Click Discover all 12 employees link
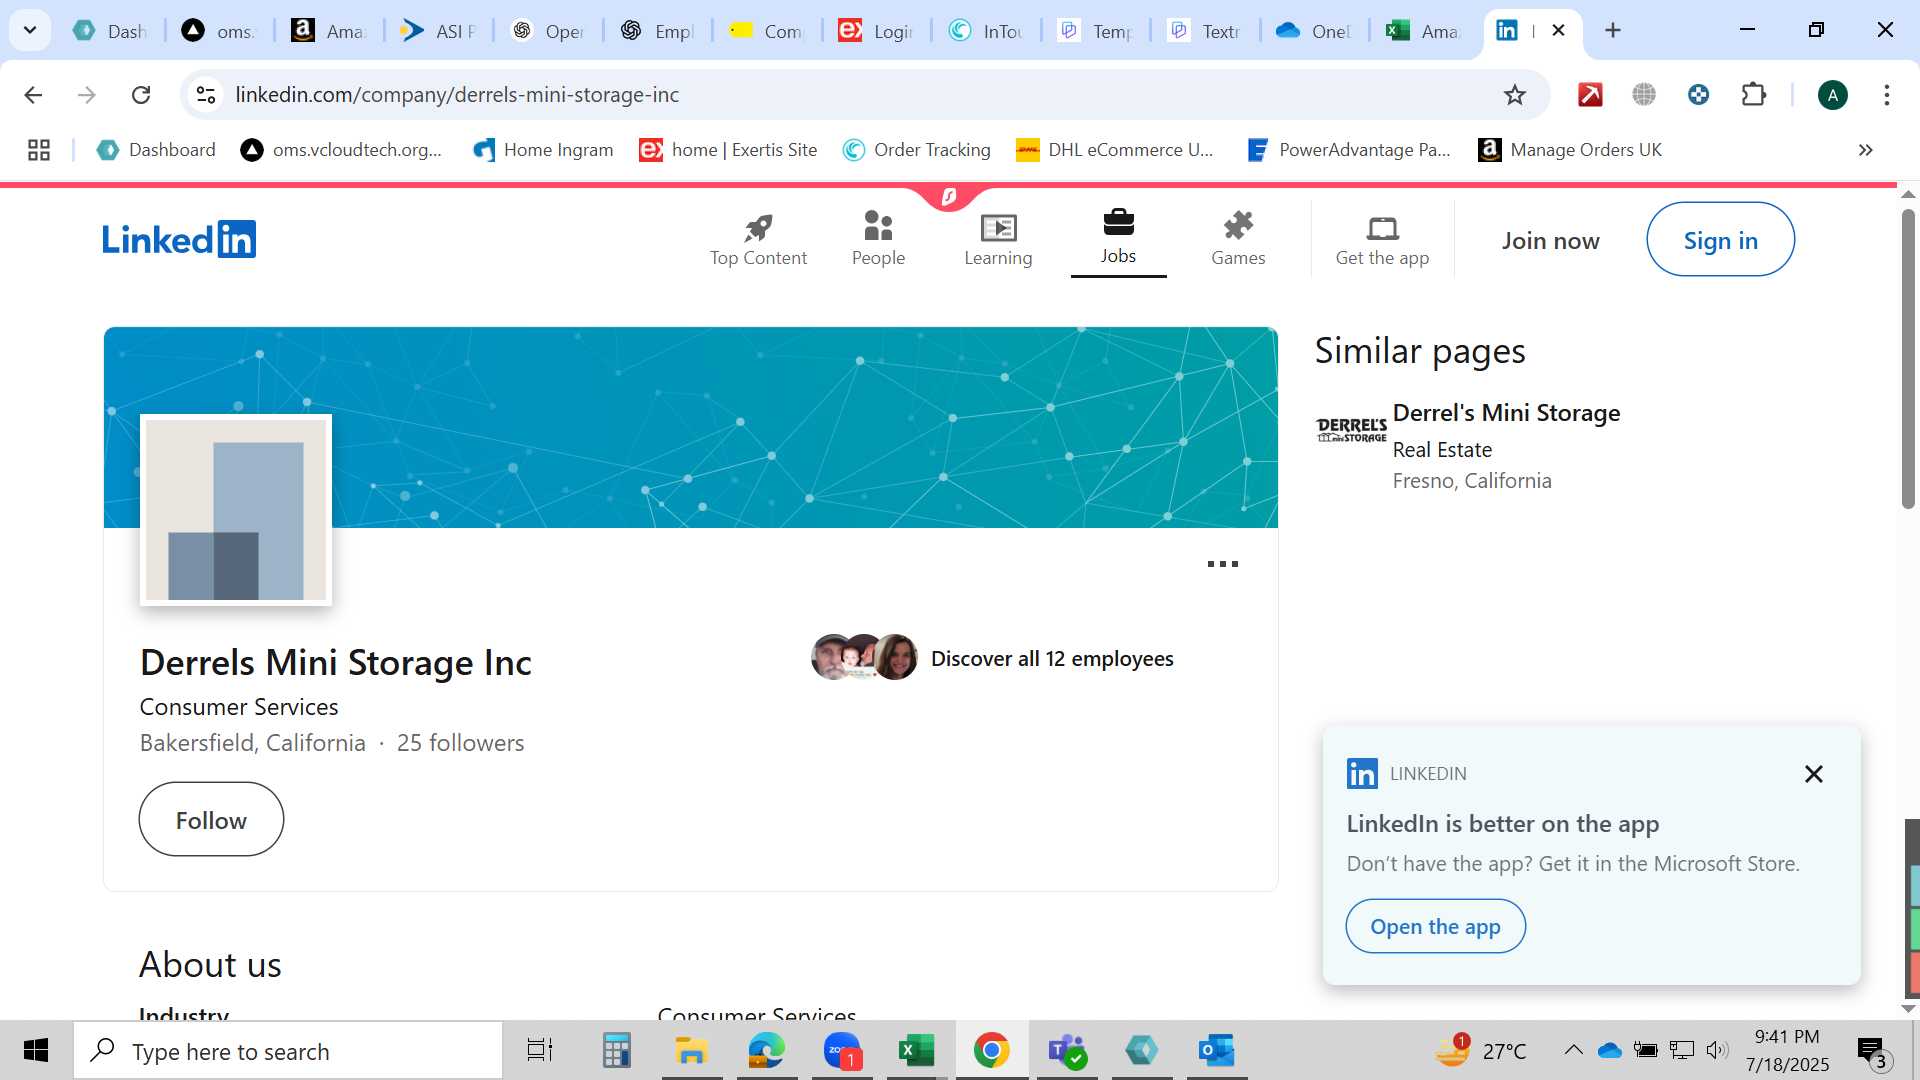Screen dimensions: 1920x1080 click(1052, 659)
